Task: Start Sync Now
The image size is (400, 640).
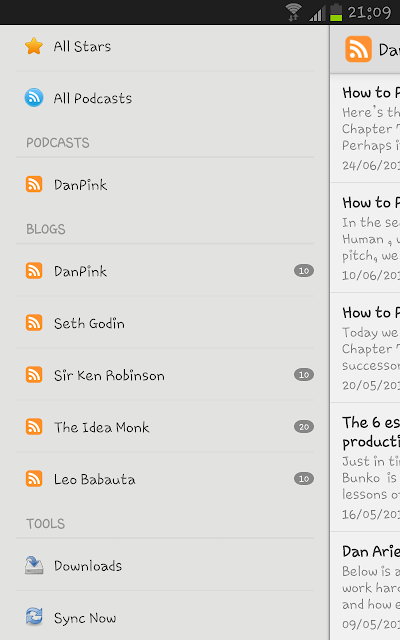Action: [165, 617]
